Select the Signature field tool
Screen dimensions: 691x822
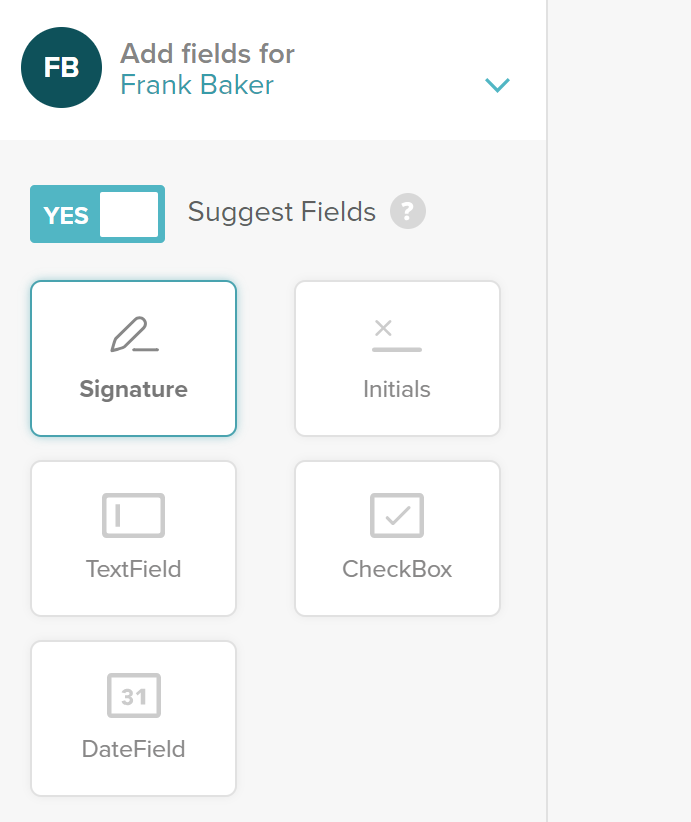133,358
